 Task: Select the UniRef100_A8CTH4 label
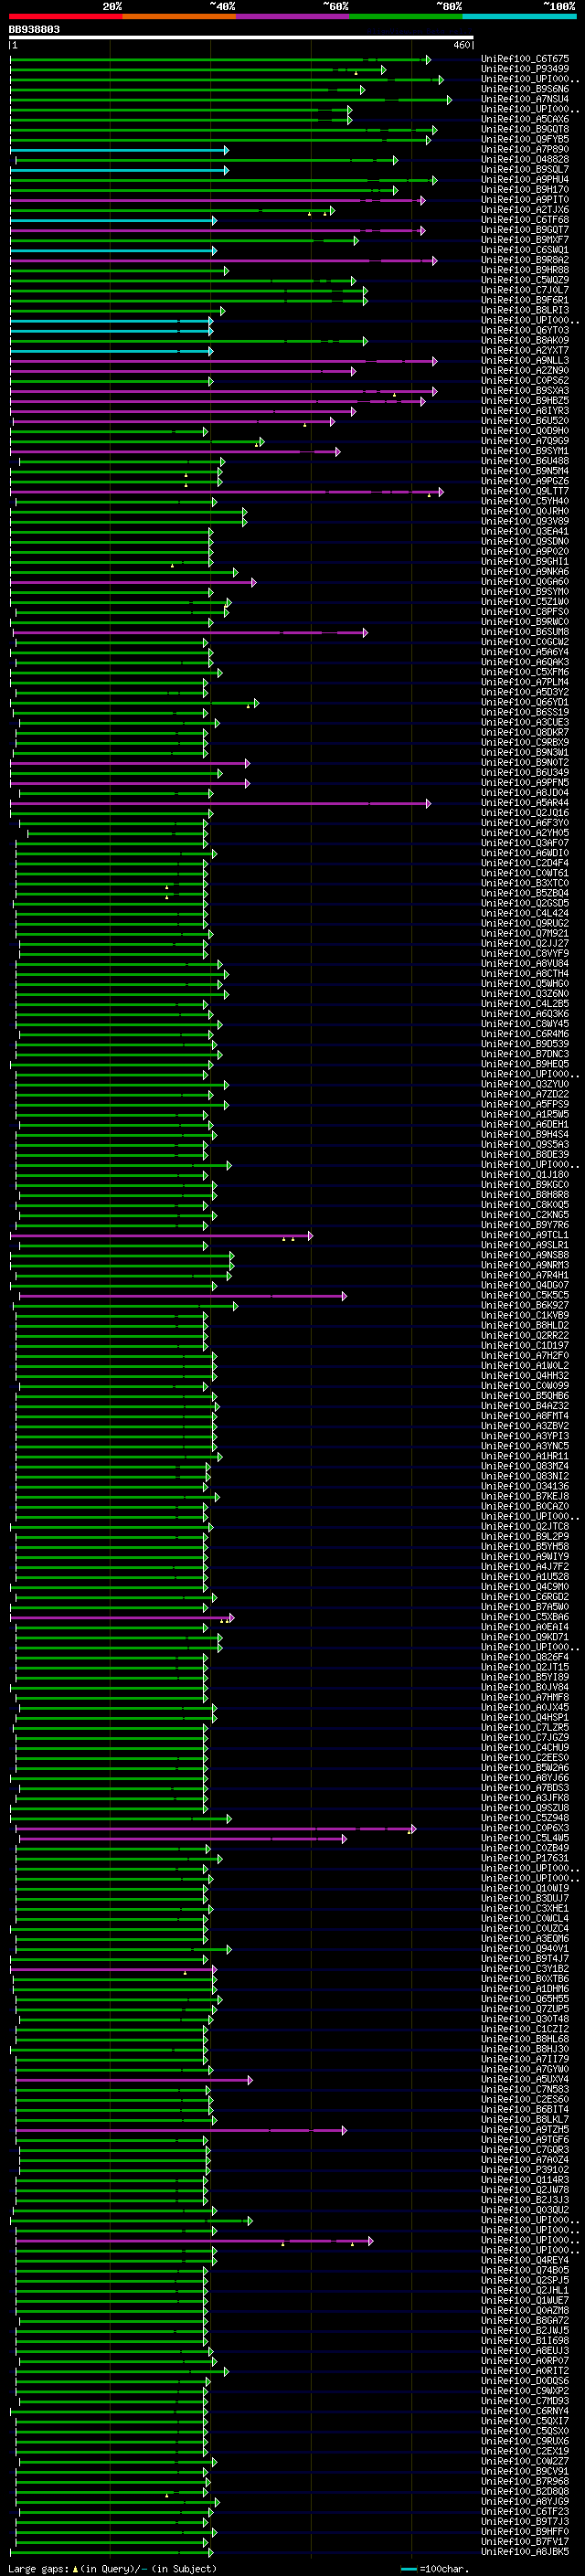click(x=525, y=973)
